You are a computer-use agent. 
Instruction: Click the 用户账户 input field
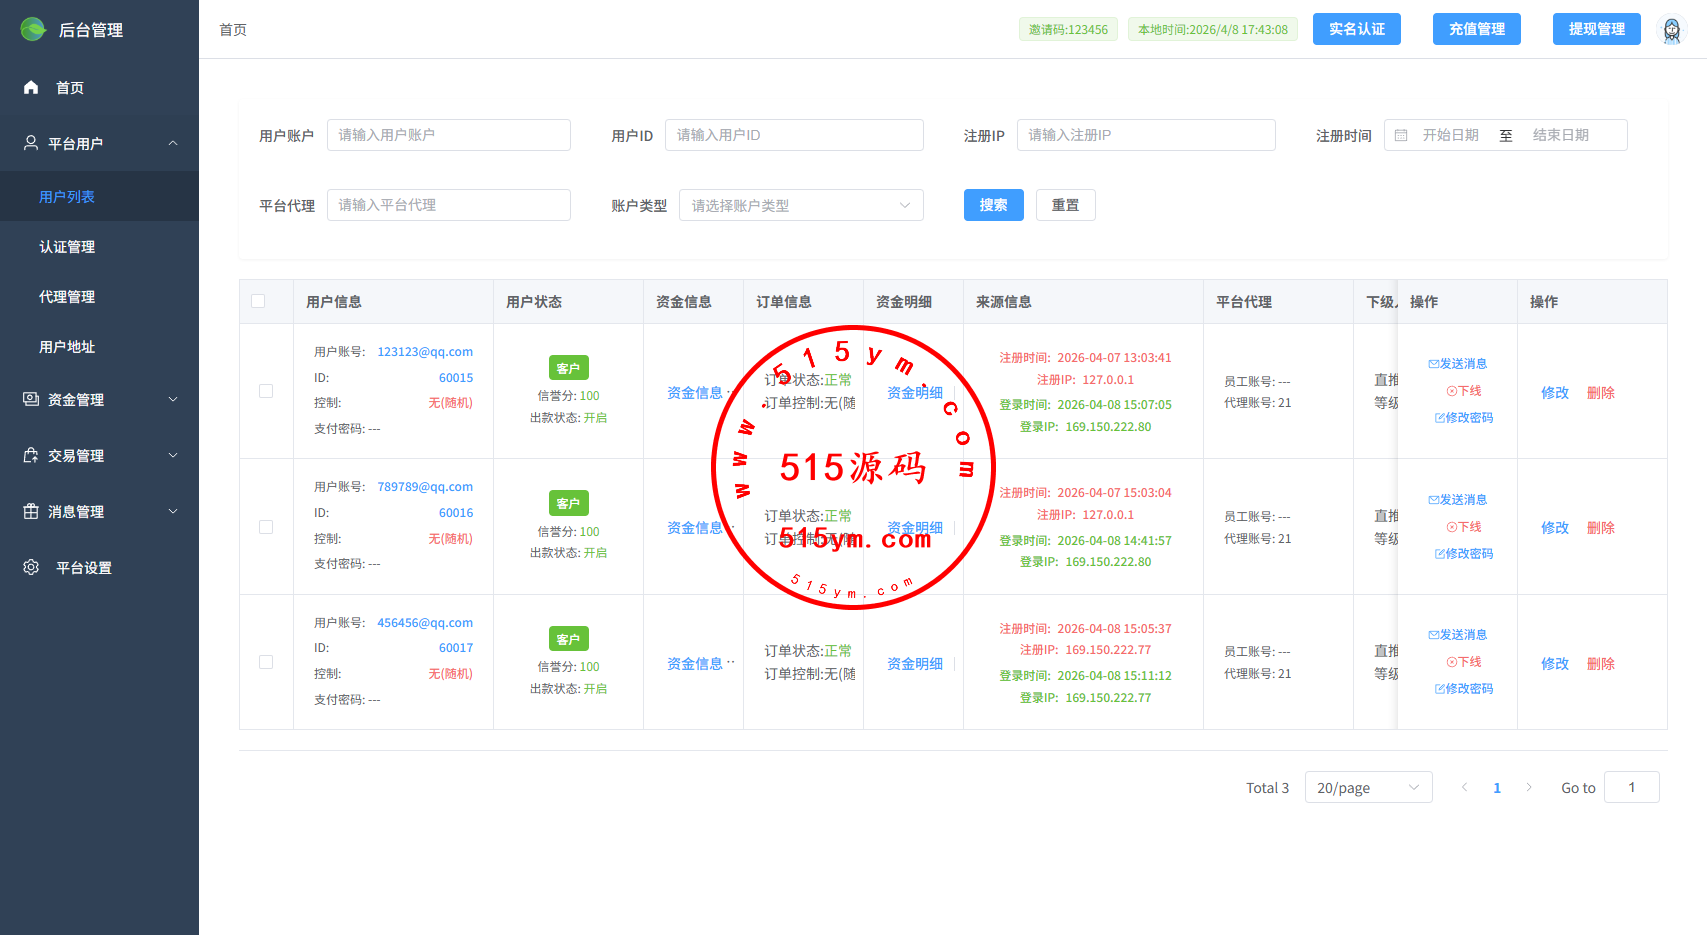(448, 135)
